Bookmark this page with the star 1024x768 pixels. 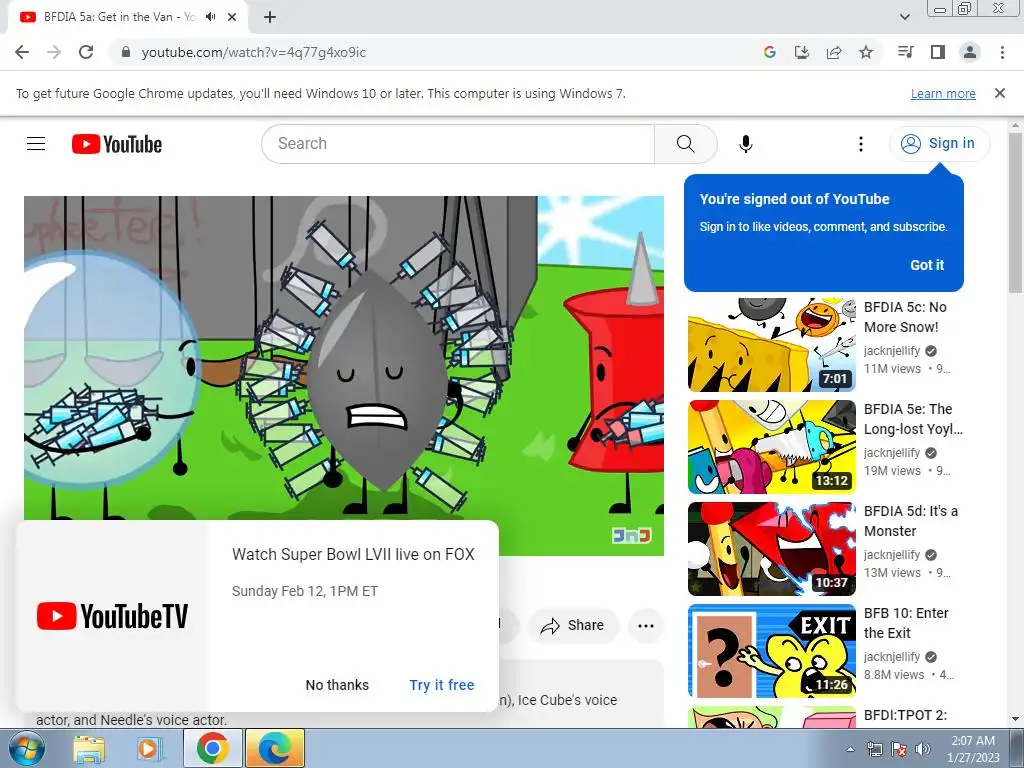pyautogui.click(x=866, y=52)
